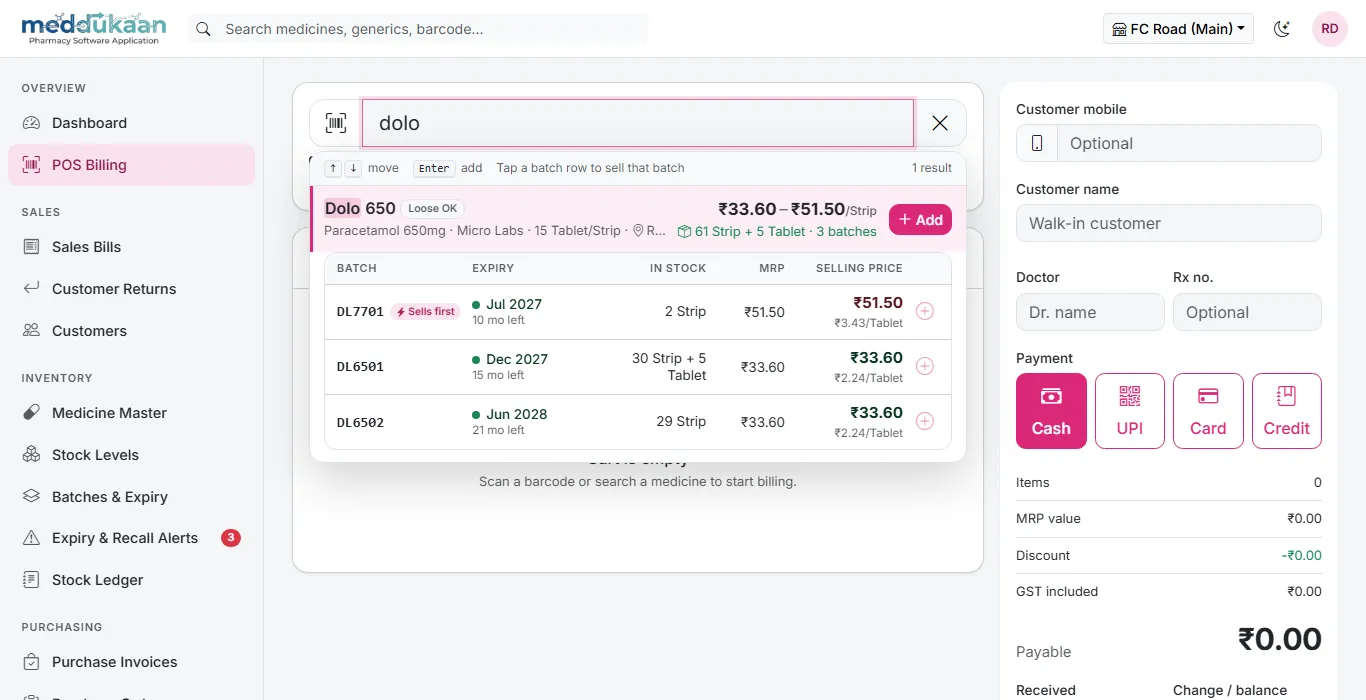This screenshot has height=700, width=1366.
Task: Add batch DL7701 with its plus icon
Action: tap(925, 311)
